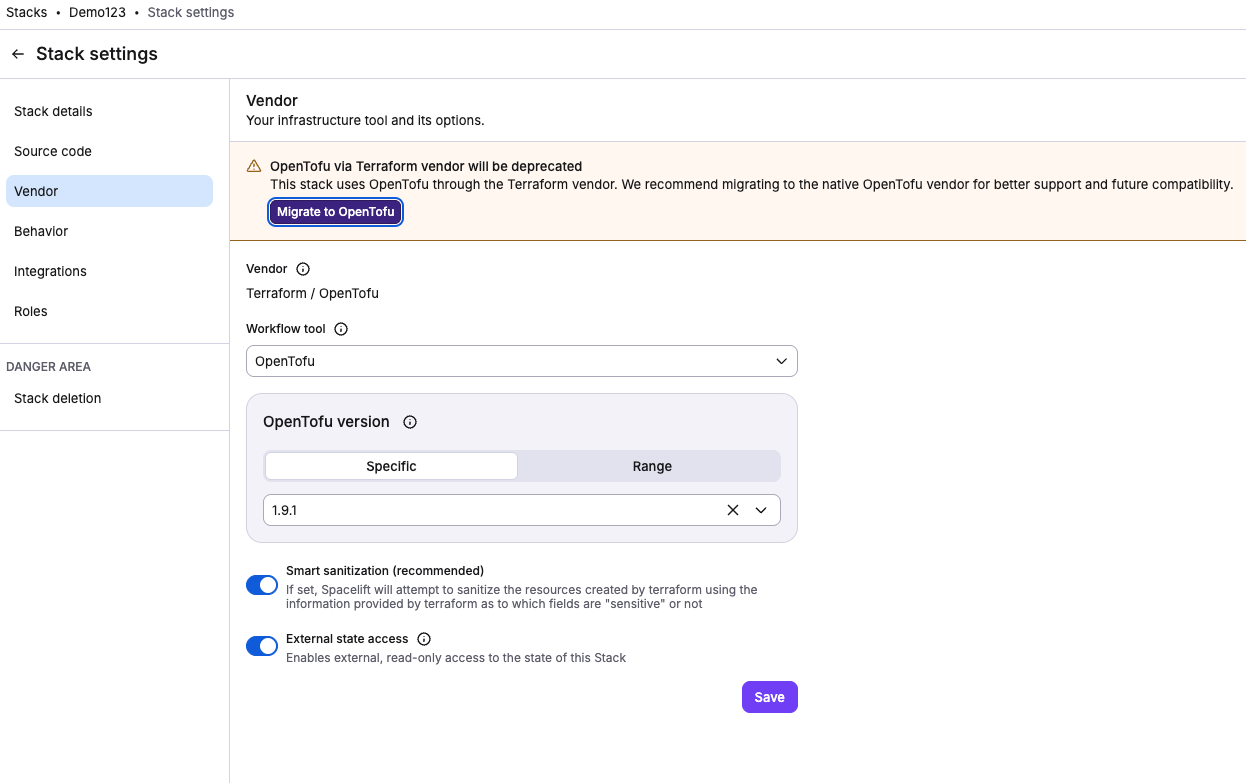Click Terraform / OpenTofu vendor value
Image resolution: width=1246 pixels, height=783 pixels.
(312, 293)
